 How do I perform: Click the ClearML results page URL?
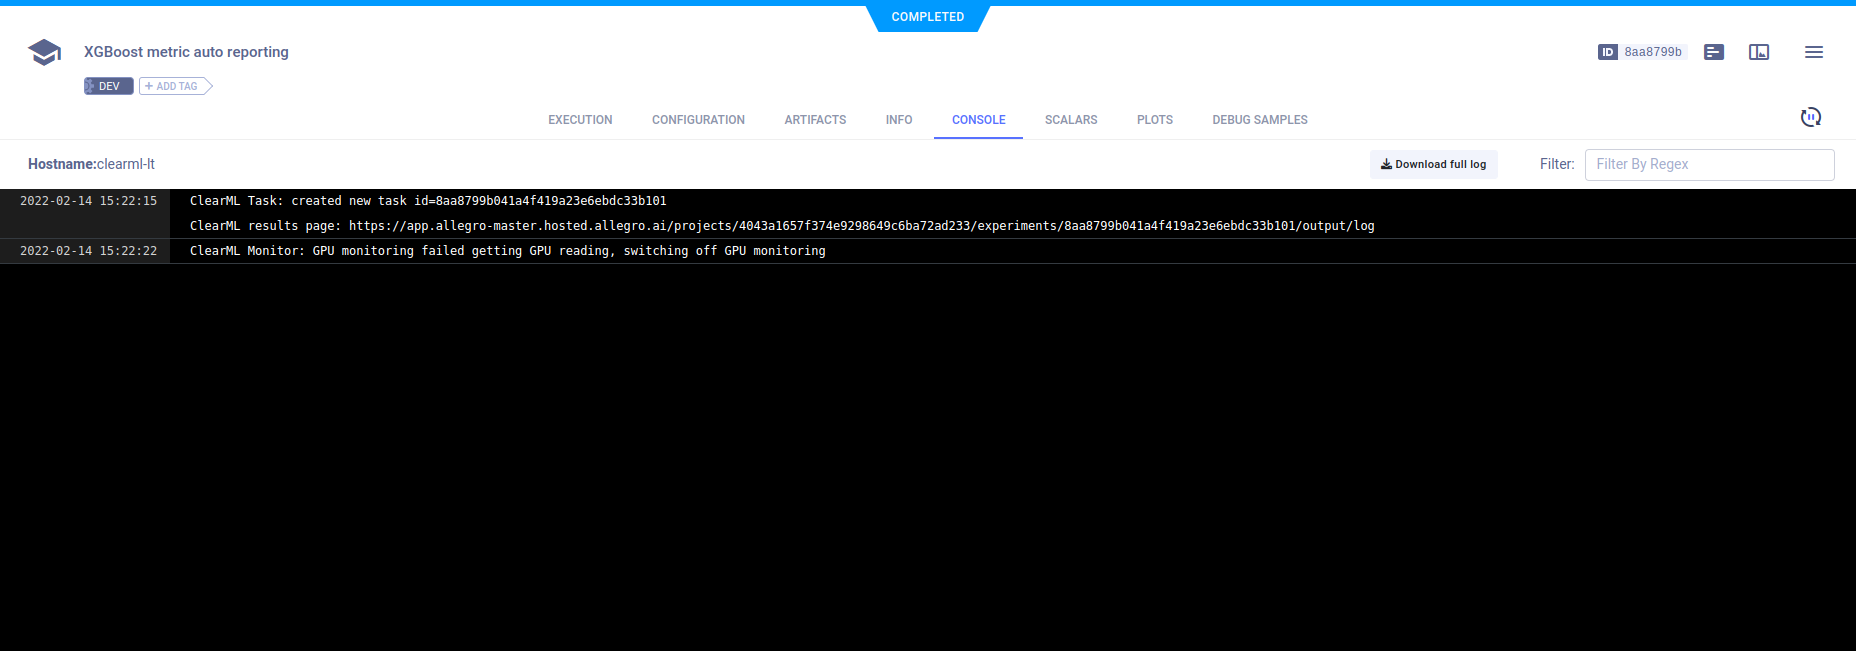coord(861,226)
